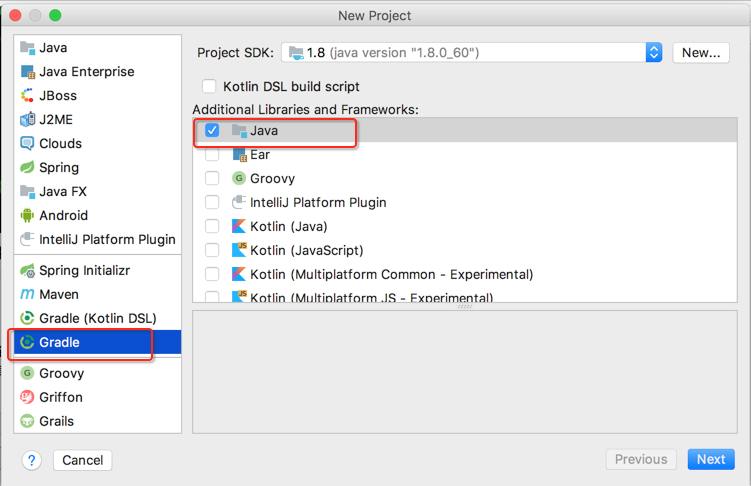
Task: Click the Project SDK 1.8 combo box
Action: pyautogui.click(x=472, y=53)
